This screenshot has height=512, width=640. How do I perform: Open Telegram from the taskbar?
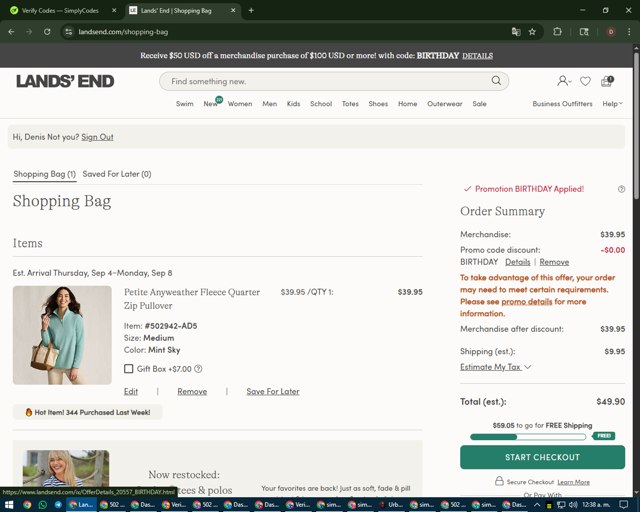[x=58, y=505]
